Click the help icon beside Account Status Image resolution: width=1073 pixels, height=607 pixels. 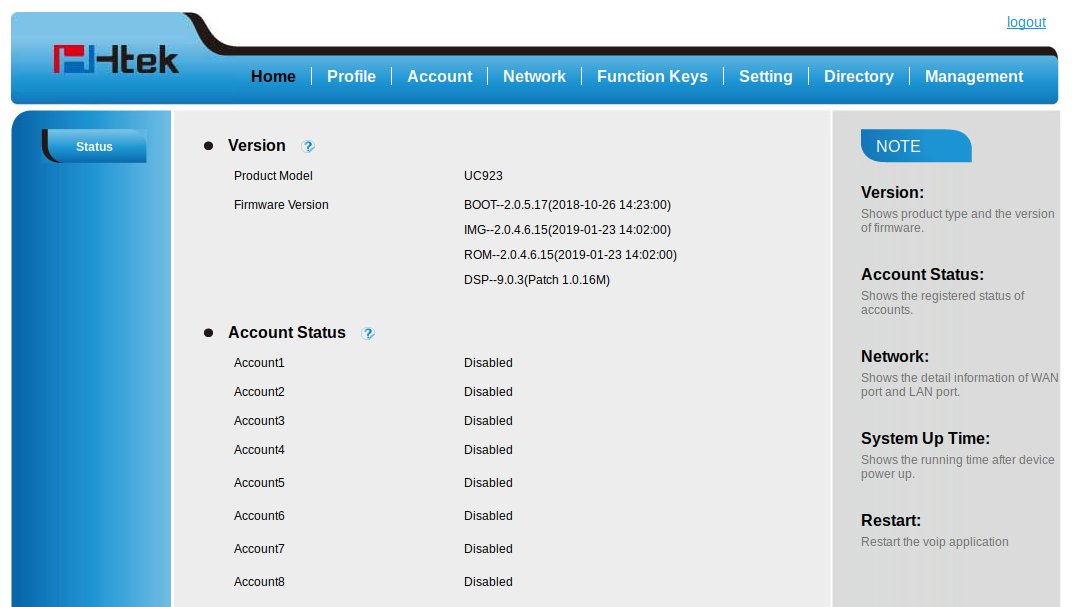368,333
